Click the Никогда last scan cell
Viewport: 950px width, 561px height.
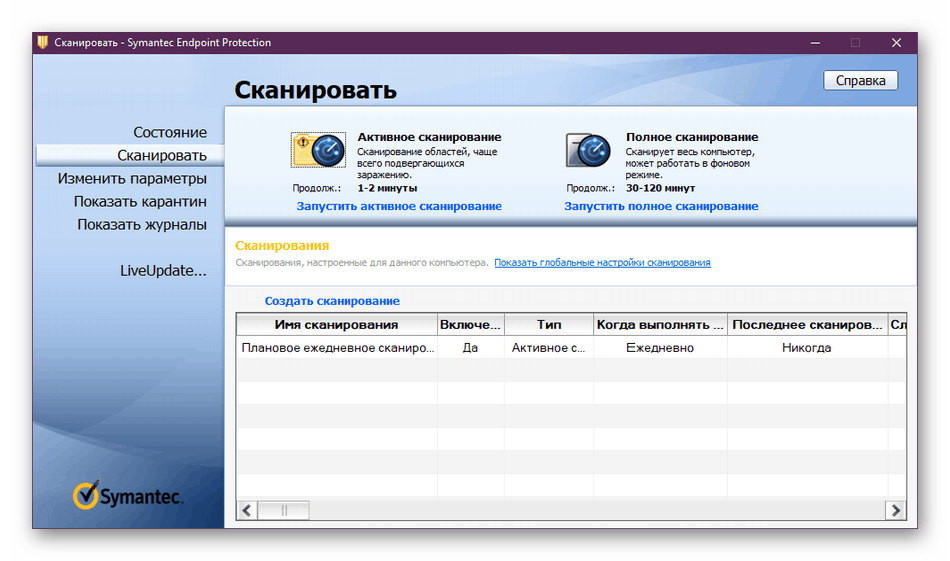(807, 348)
